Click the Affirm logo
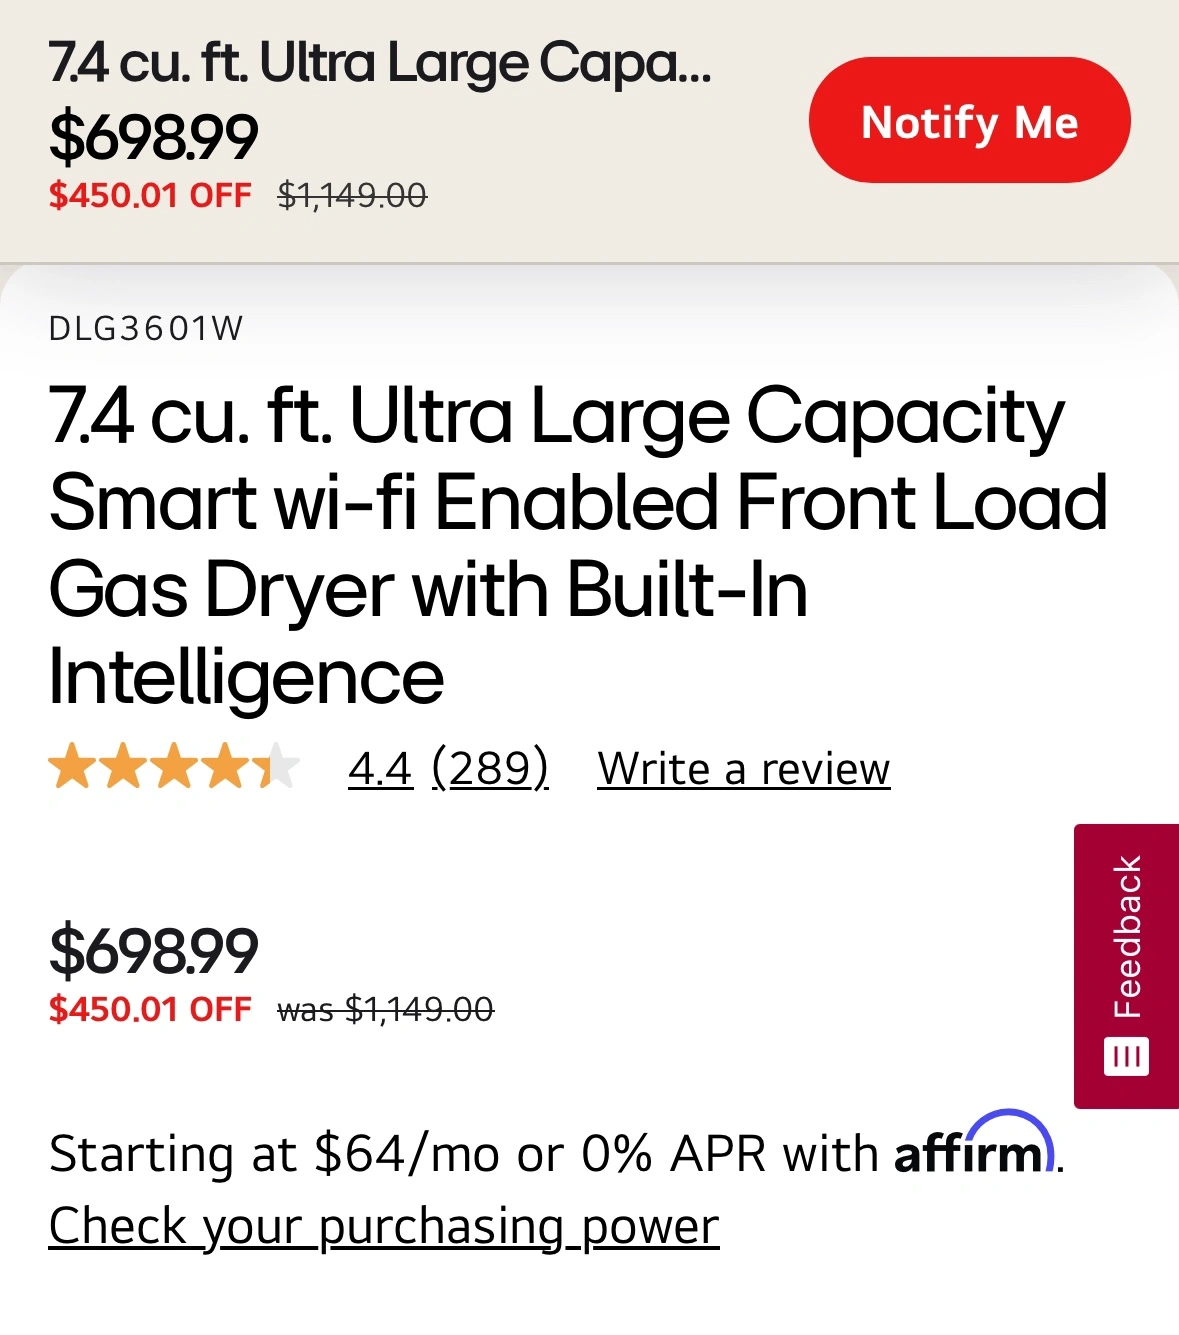This screenshot has height=1335, width=1179. tap(975, 1147)
